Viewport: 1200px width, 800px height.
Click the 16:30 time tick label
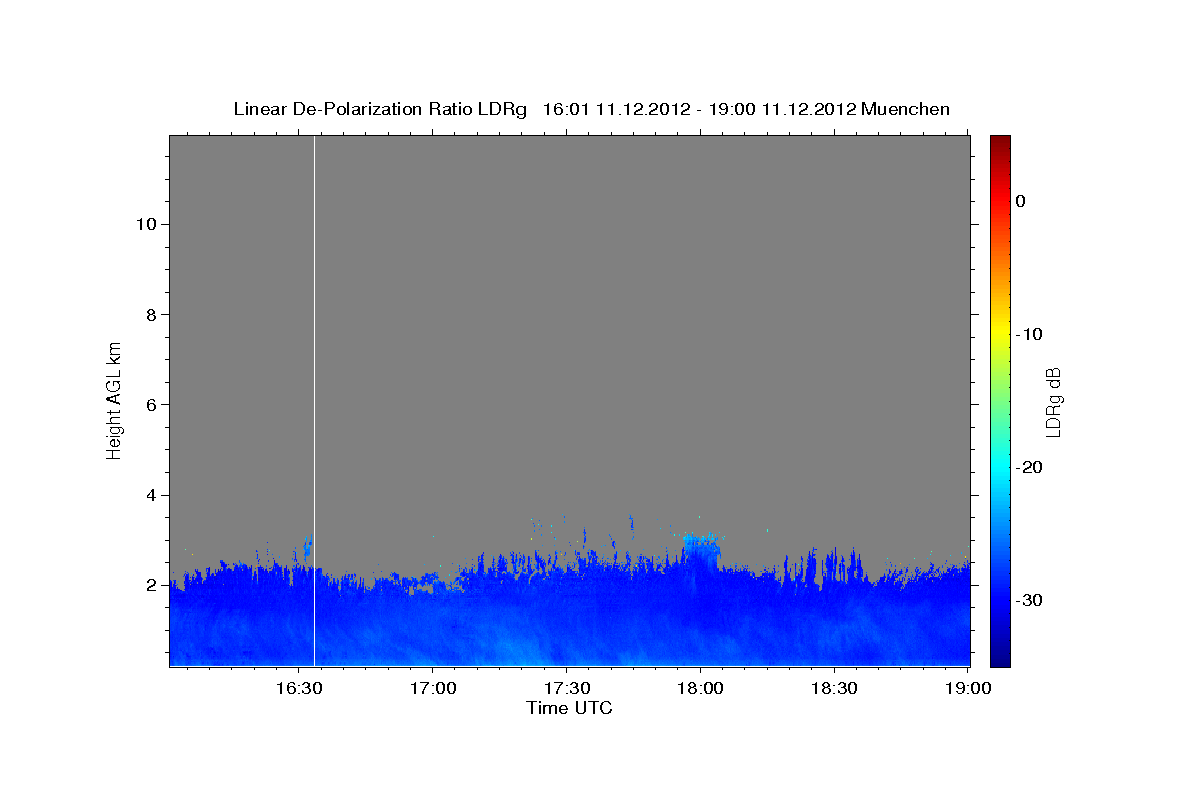(299, 689)
